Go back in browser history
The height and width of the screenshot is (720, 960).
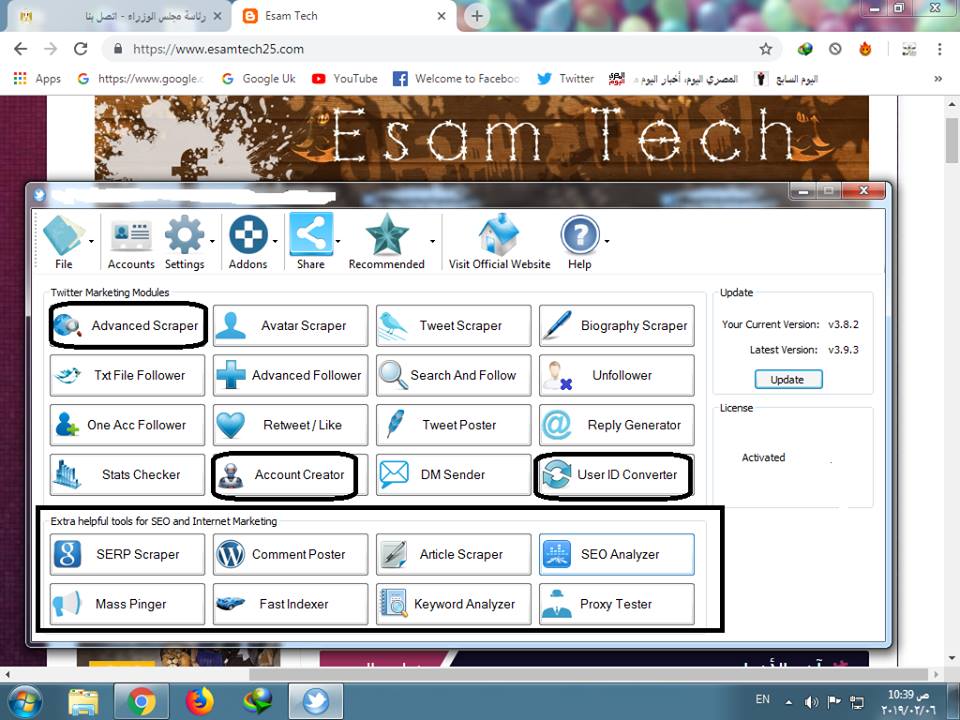[x=20, y=49]
